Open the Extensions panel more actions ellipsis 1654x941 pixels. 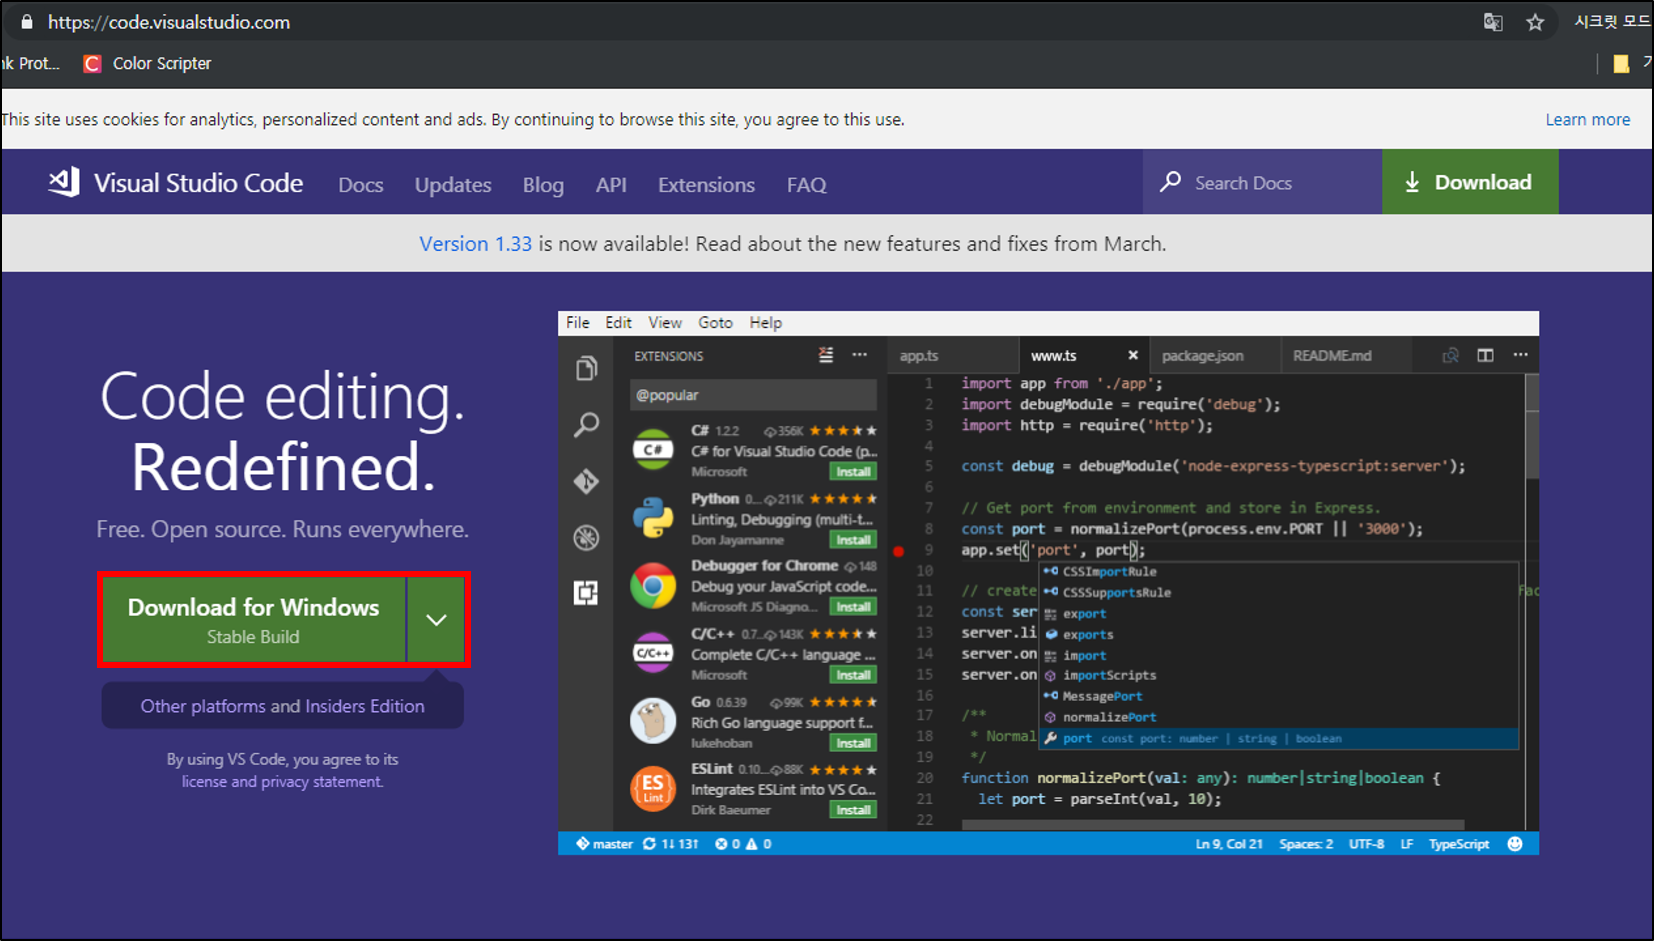(x=859, y=355)
